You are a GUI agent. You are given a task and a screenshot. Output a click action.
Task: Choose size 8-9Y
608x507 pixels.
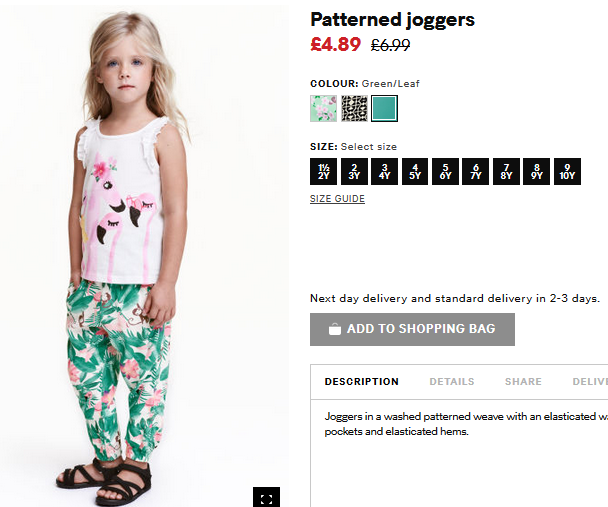pyautogui.click(x=537, y=171)
